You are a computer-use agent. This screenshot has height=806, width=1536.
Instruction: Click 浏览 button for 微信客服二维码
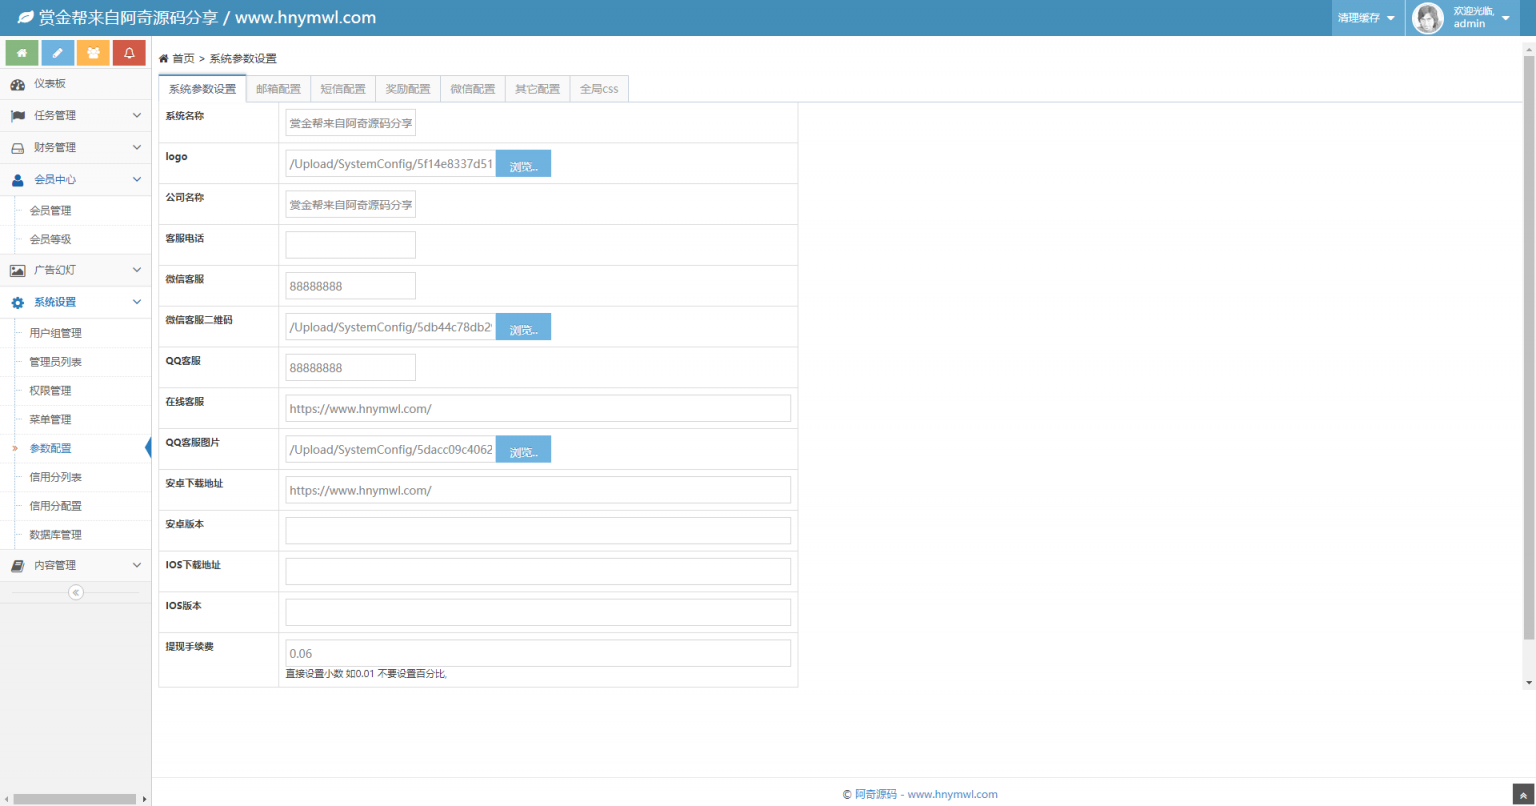point(523,327)
